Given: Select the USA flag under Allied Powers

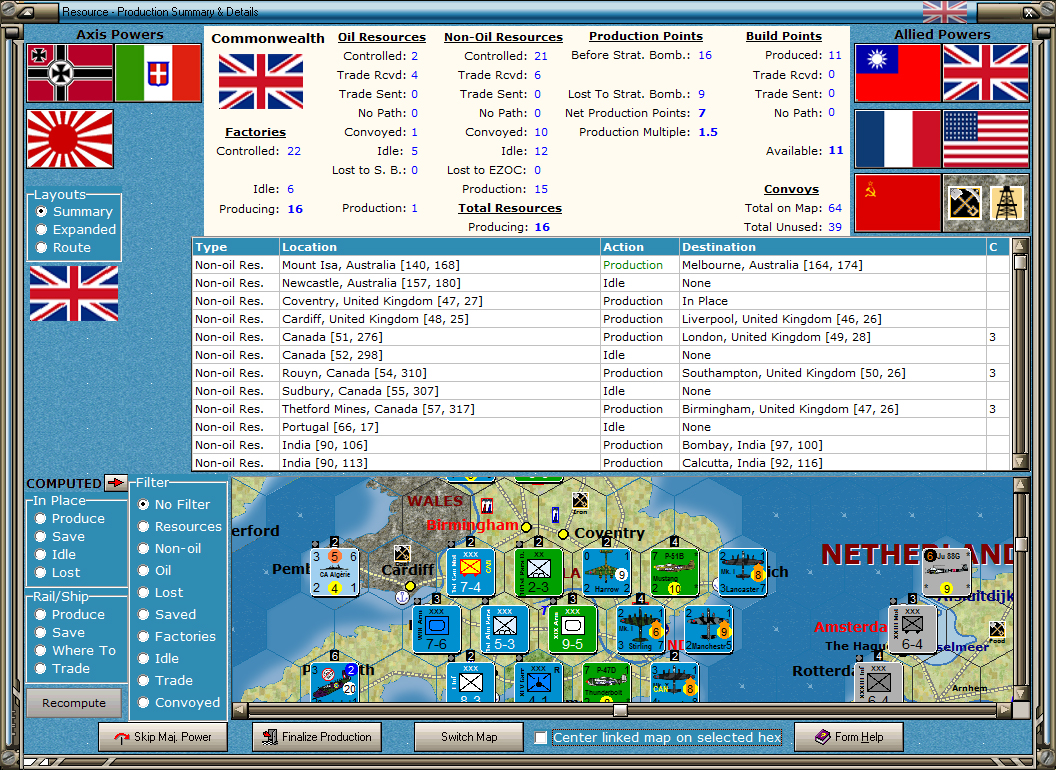Looking at the screenshot, I should (986, 139).
